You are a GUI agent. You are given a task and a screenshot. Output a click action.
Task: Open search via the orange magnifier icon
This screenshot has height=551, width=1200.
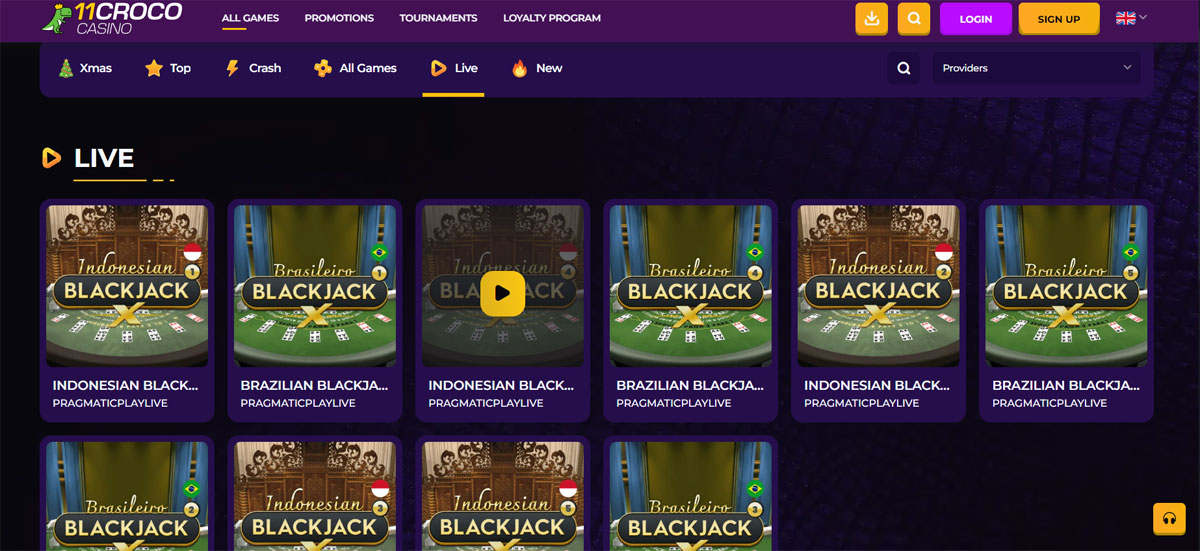913,19
